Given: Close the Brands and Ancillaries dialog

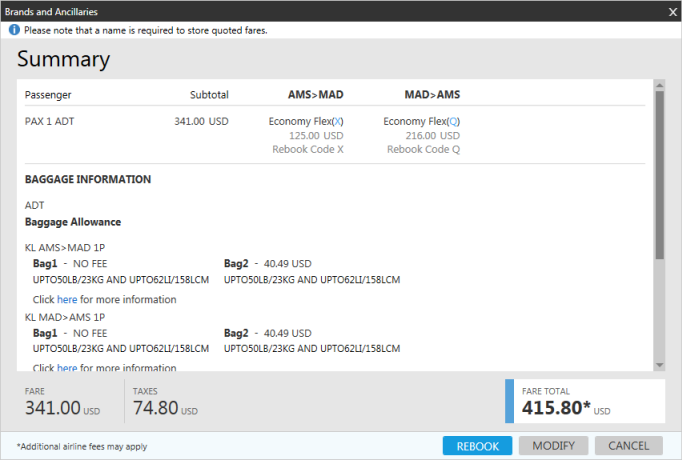Looking at the screenshot, I should coord(672,11).
